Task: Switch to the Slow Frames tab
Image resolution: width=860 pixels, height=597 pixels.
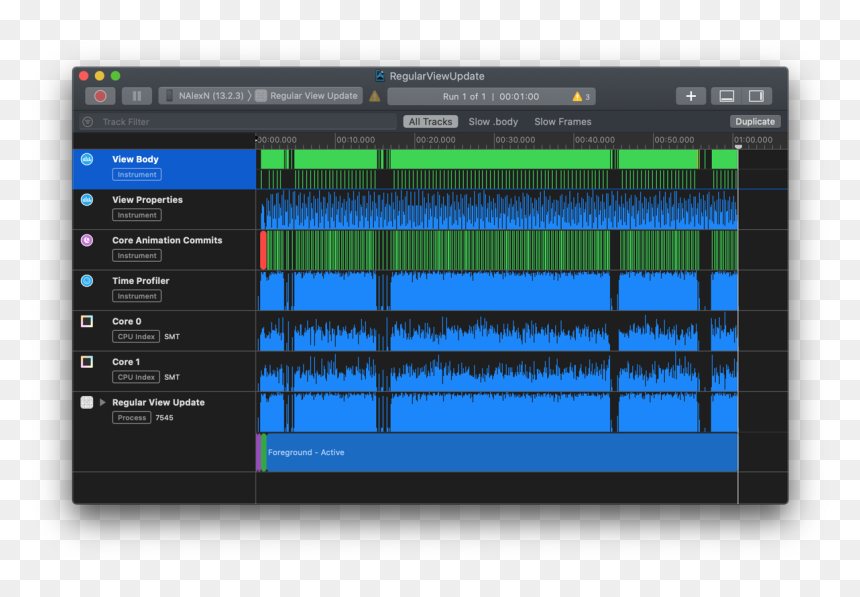Action: click(x=563, y=122)
